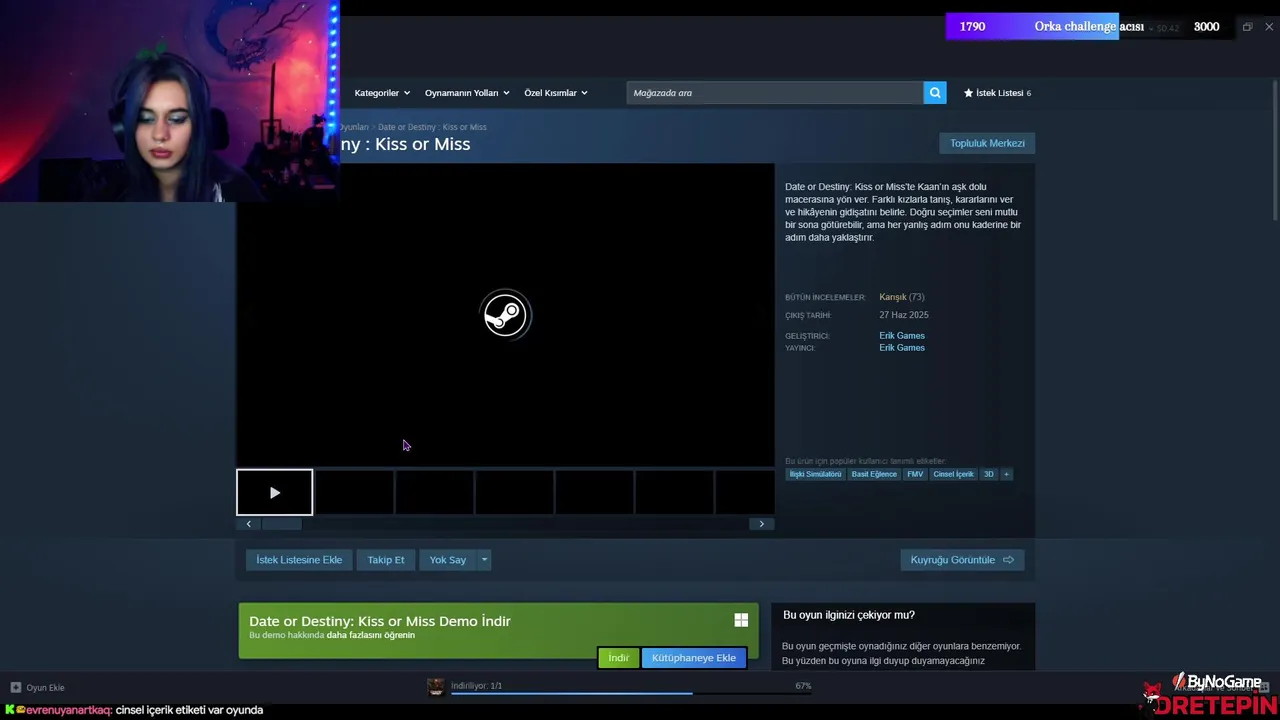The image size is (1280, 720).
Task: Click the green İndir button
Action: tap(619, 658)
